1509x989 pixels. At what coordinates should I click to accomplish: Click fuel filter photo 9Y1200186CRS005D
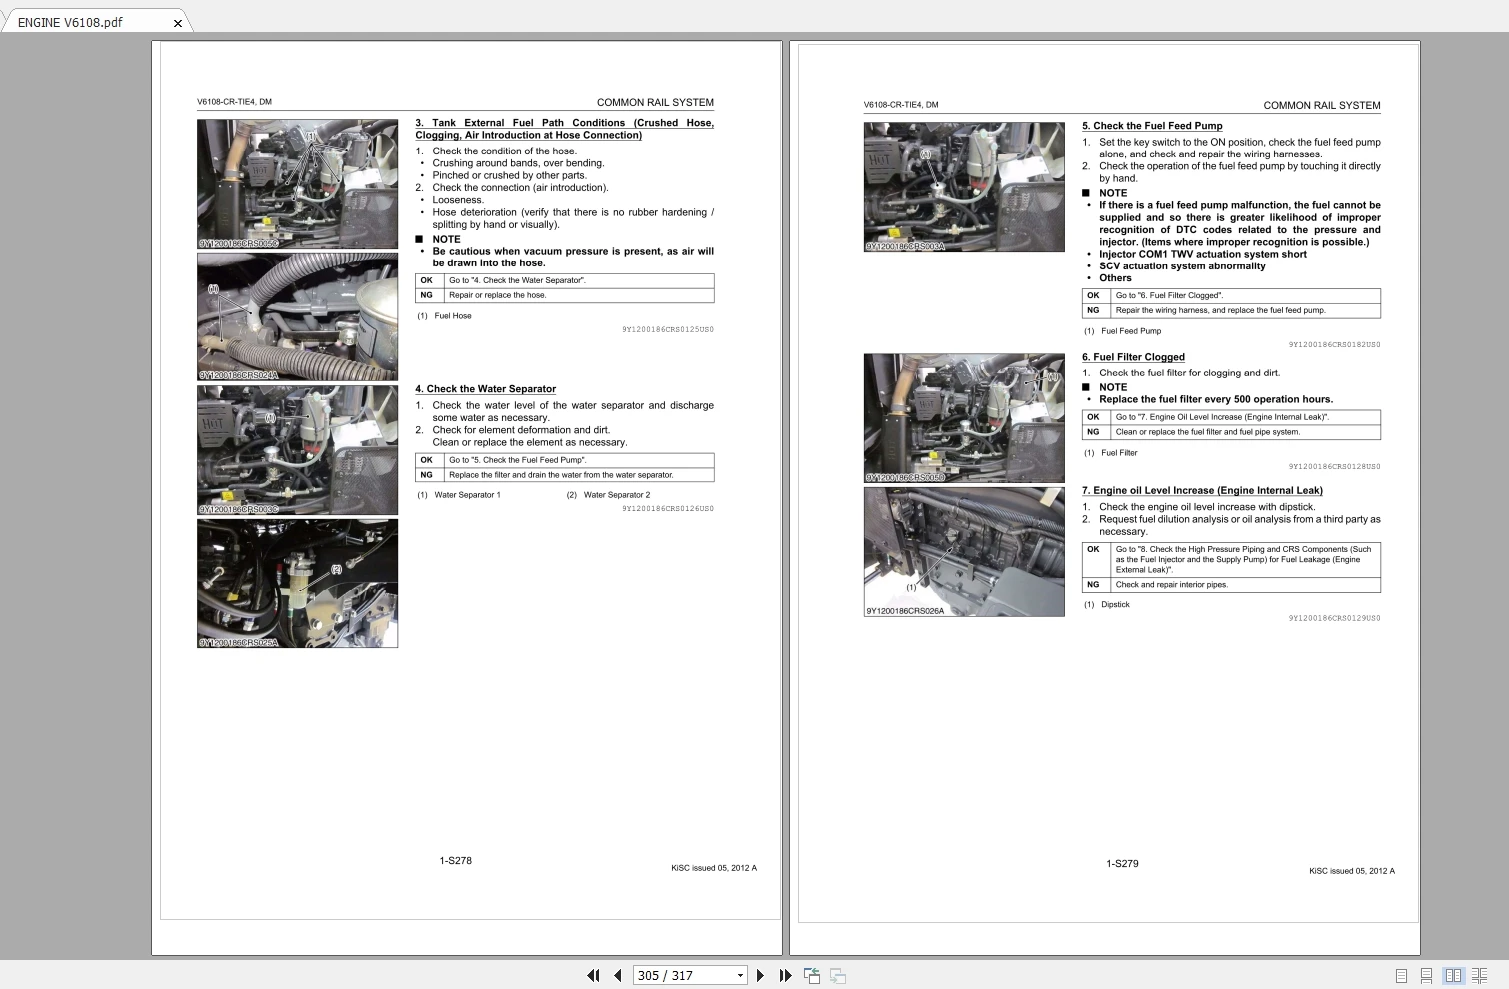[x=964, y=418]
